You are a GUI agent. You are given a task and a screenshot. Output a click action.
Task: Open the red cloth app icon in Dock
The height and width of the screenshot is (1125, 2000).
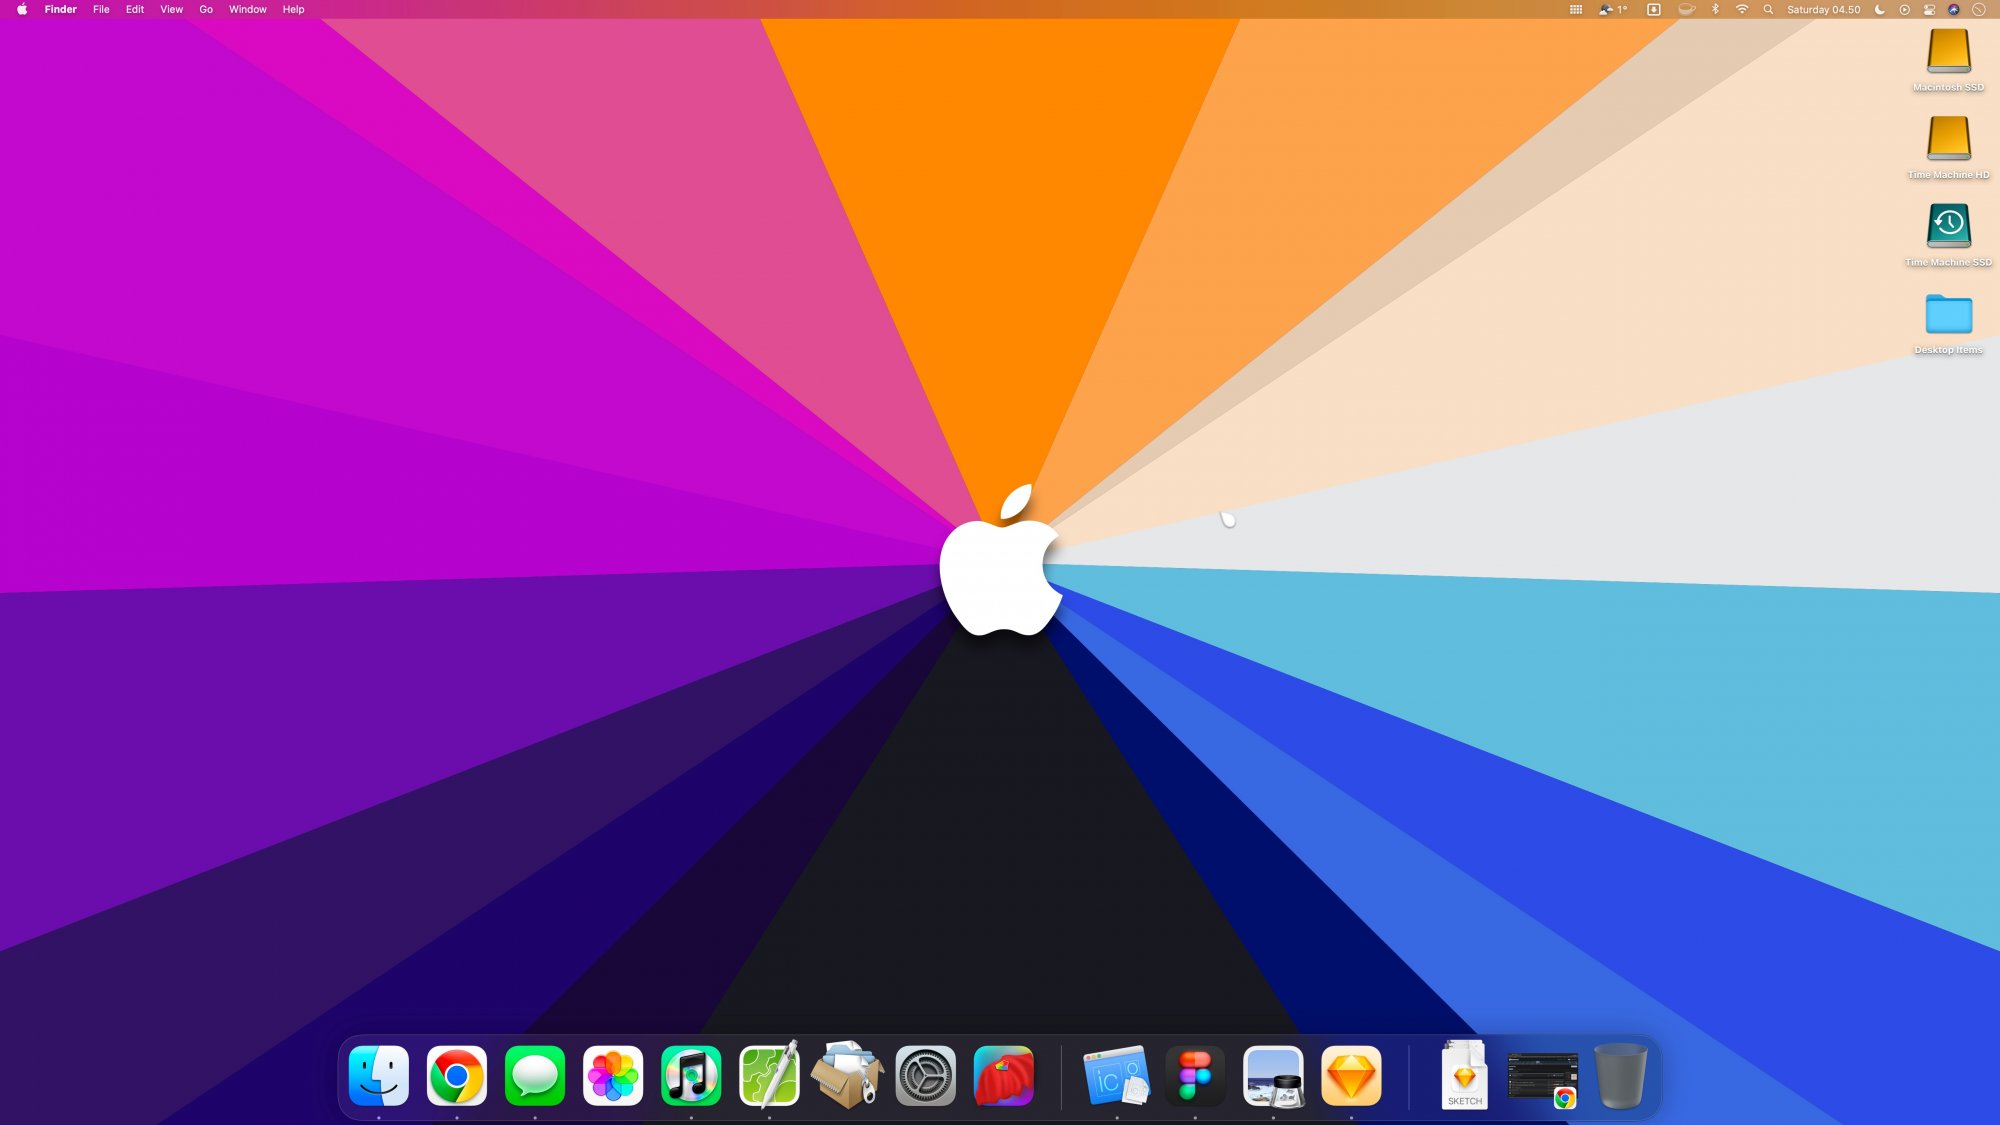(1003, 1076)
